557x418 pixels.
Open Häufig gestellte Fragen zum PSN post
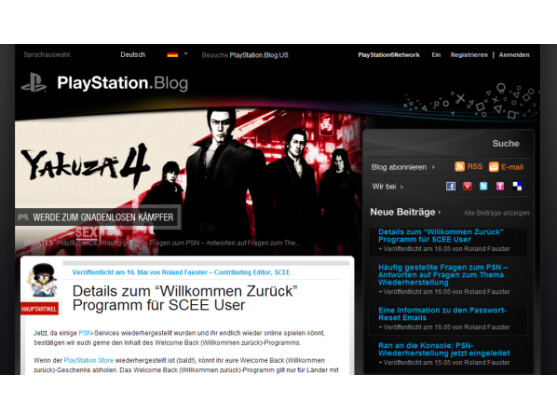pos(443,275)
